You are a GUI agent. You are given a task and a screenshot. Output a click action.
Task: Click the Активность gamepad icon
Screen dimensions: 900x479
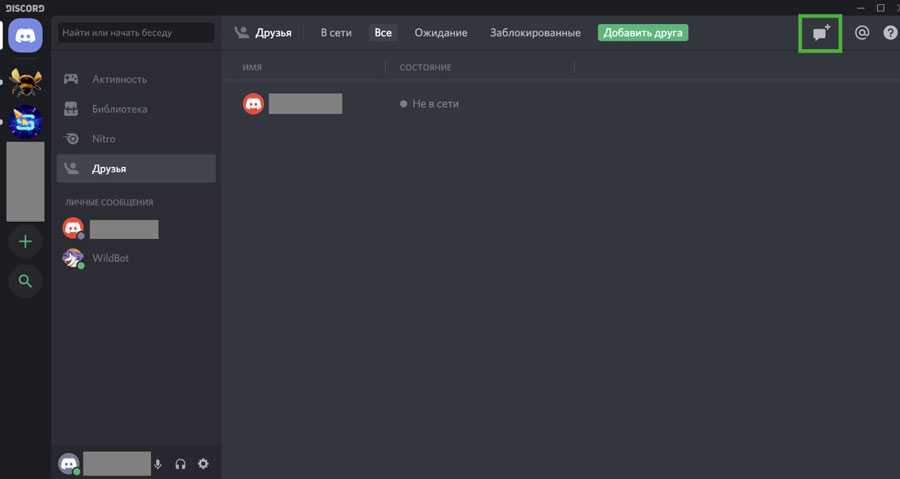click(71, 79)
